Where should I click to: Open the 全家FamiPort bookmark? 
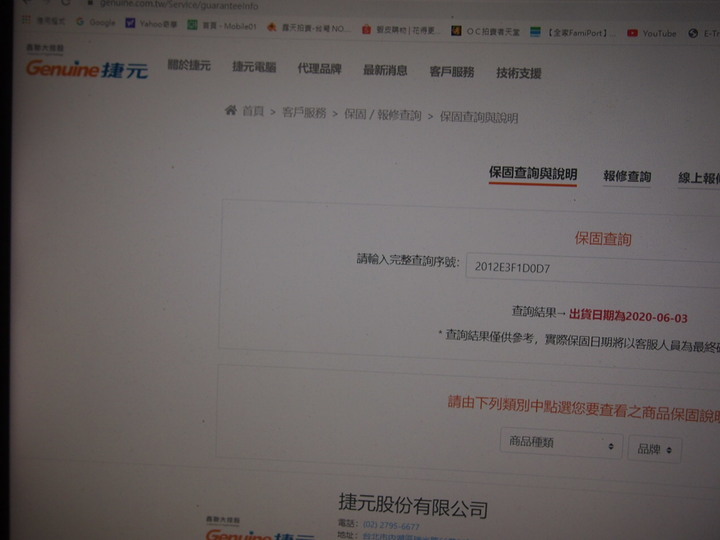tap(573, 33)
